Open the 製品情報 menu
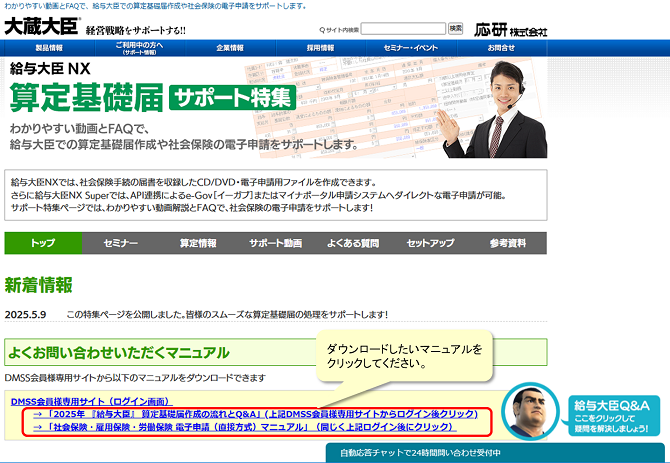This screenshot has height=463, width=670. click(x=49, y=48)
